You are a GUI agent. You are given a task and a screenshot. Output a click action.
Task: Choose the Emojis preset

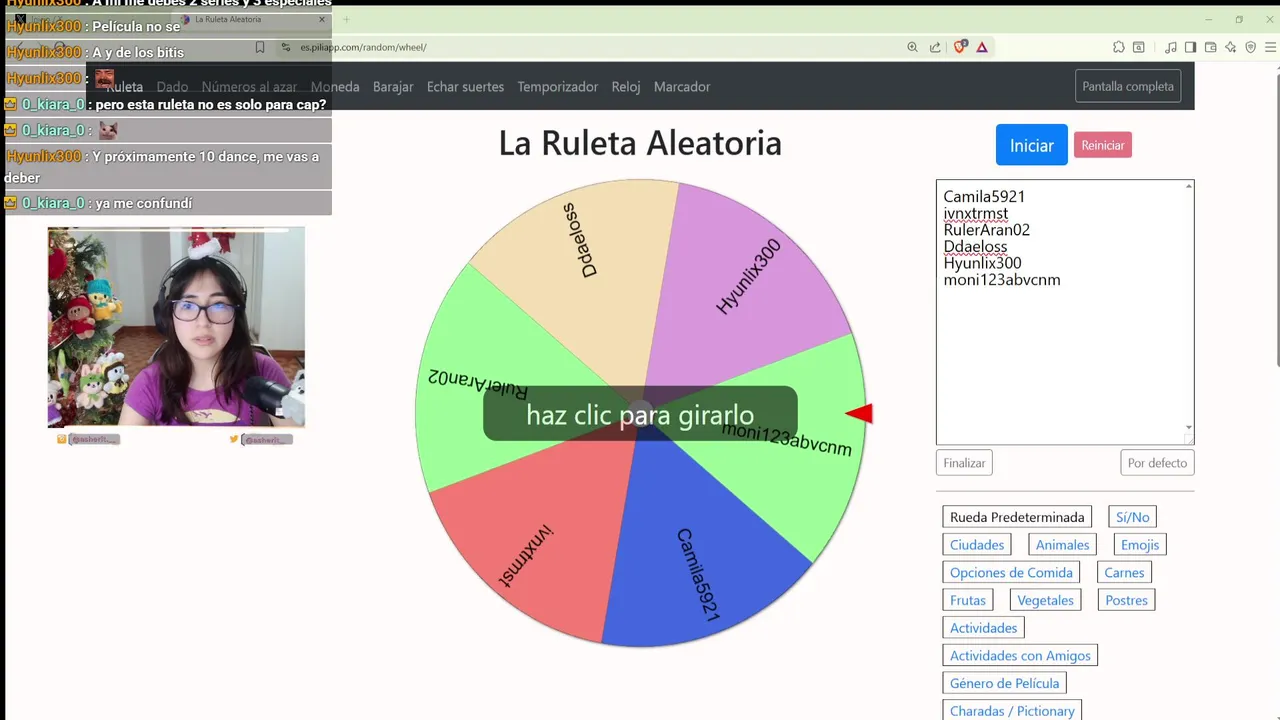[1140, 545]
